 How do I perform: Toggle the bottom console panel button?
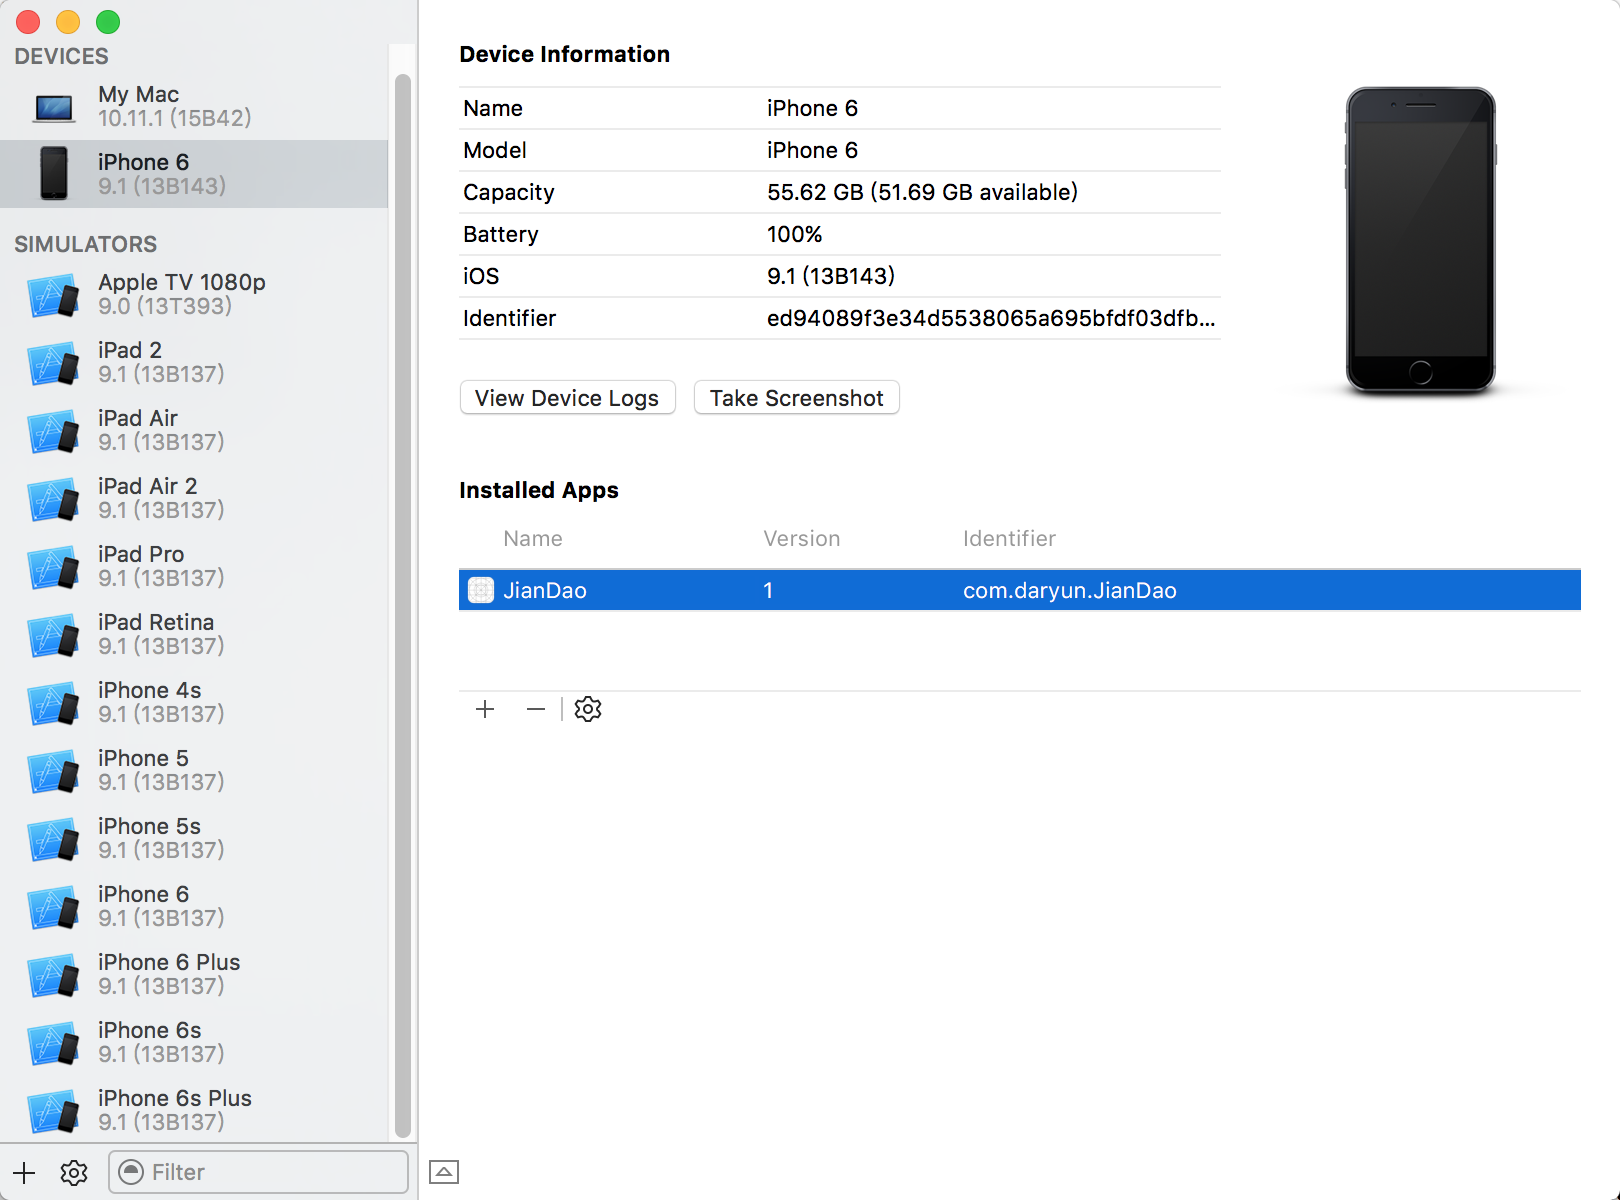tap(444, 1172)
